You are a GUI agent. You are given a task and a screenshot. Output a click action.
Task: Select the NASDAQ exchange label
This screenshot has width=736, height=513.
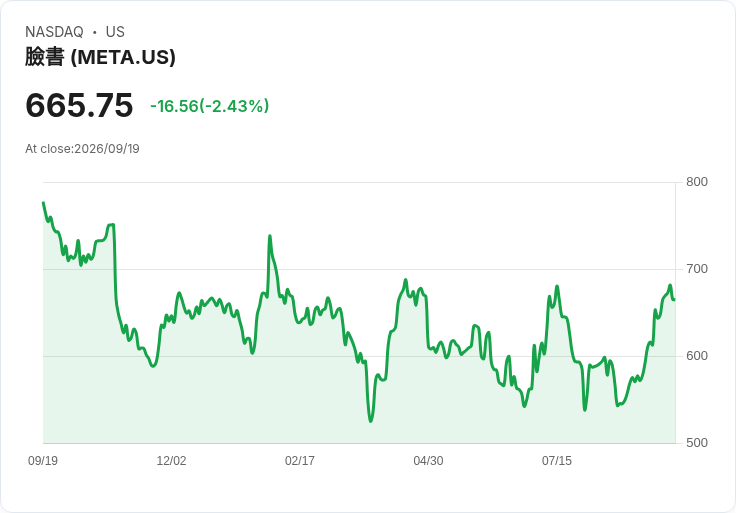[54, 32]
